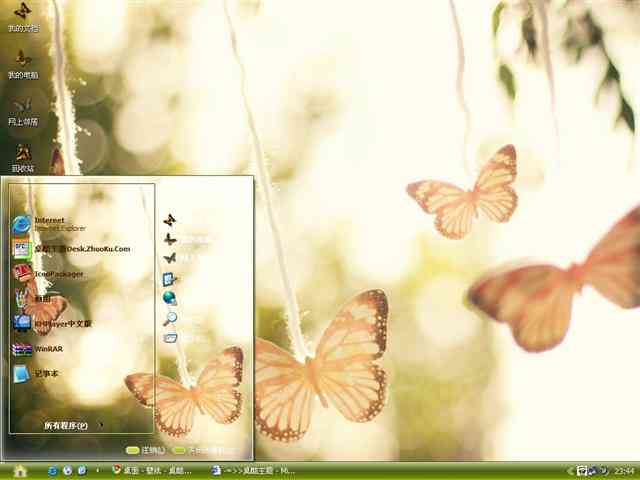Click the magnifier Search icon in Start menu
This screenshot has height=480, width=640.
click(x=170, y=318)
